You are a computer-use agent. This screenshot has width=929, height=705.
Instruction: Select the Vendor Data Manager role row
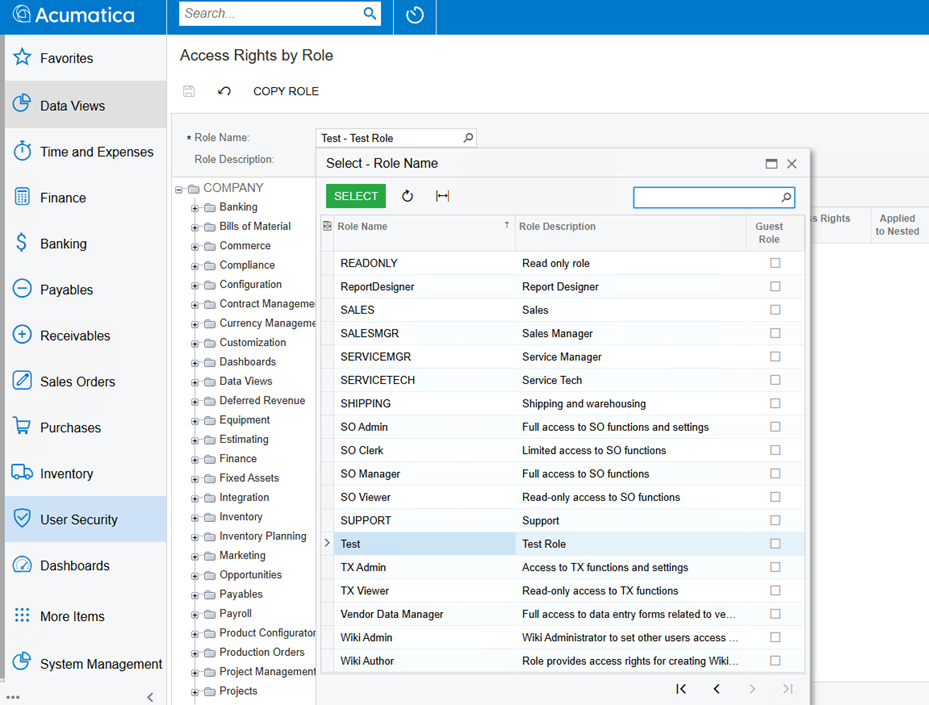[562, 614]
